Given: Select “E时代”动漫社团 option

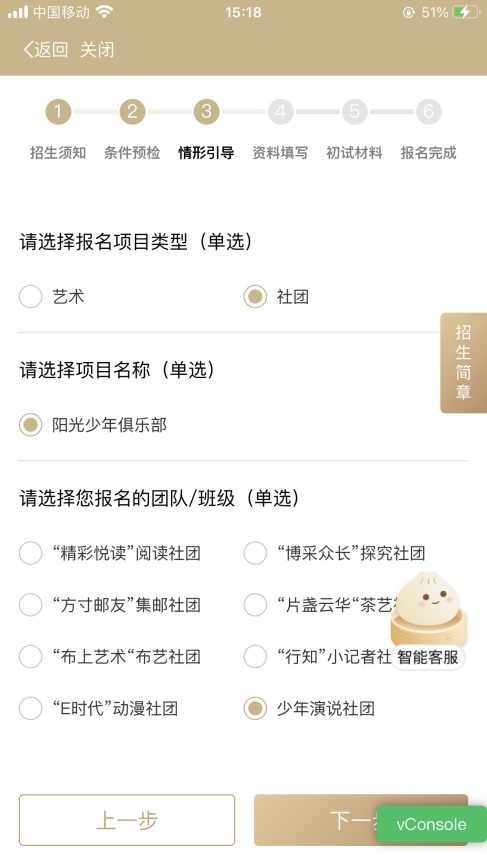Looking at the screenshot, I should point(98,708).
